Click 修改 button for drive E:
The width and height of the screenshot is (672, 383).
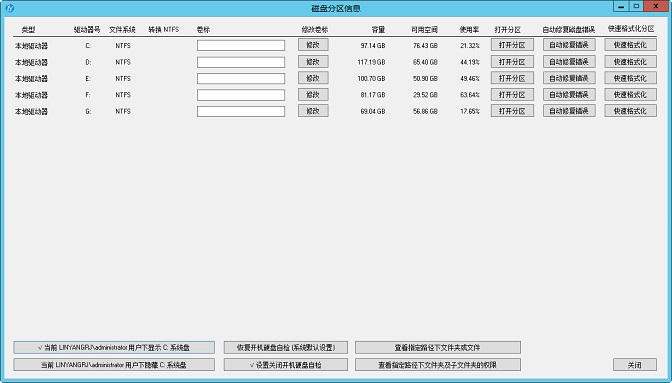coord(313,78)
